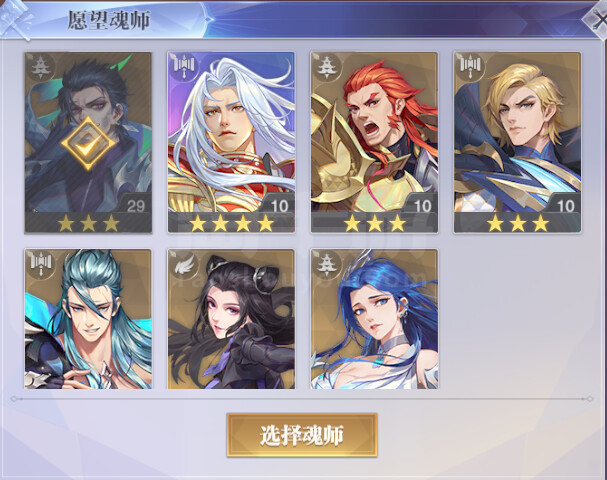Uncheck the golden checkmark on selected hero
The width and height of the screenshot is (607, 480).
coord(88,143)
